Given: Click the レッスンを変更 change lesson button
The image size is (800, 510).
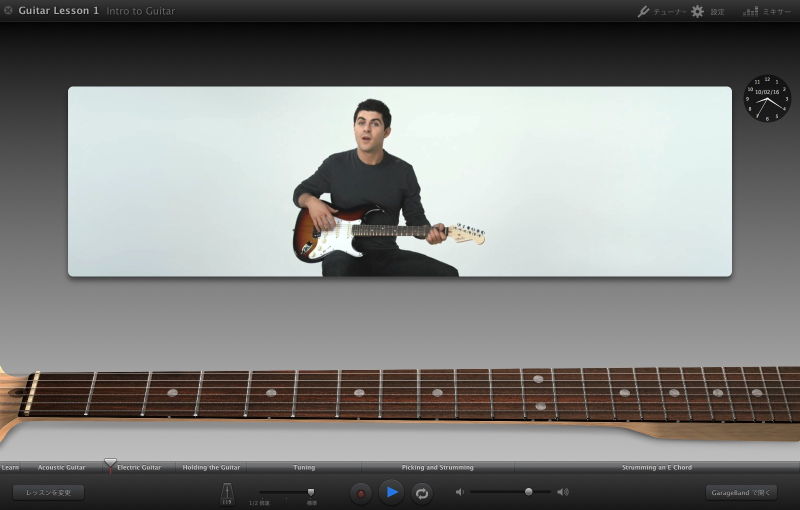Looking at the screenshot, I should pyautogui.click(x=48, y=492).
